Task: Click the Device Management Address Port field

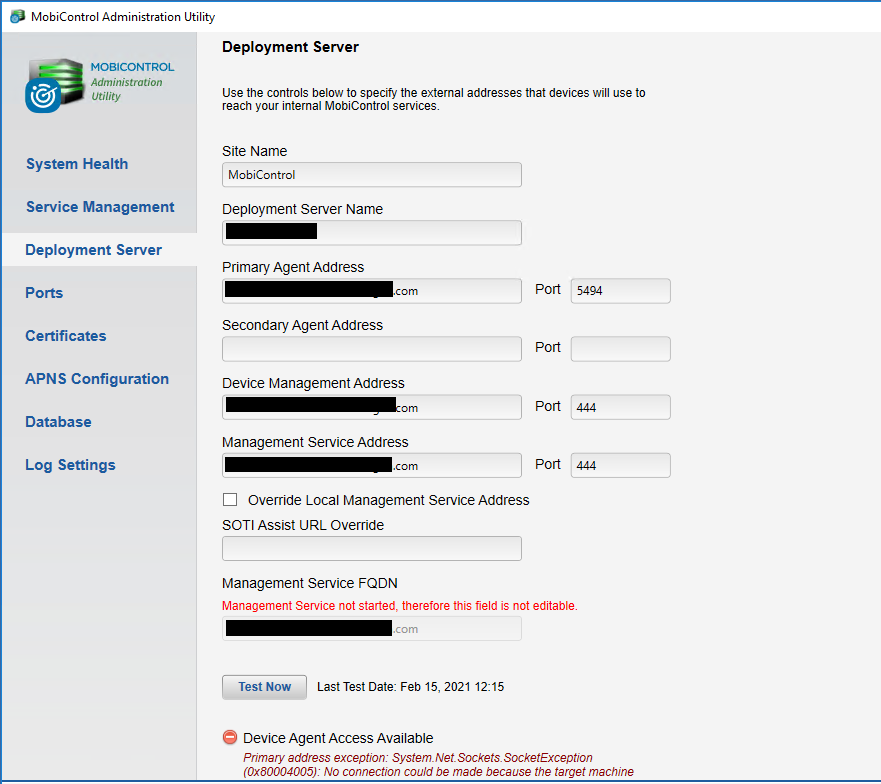Action: point(619,407)
